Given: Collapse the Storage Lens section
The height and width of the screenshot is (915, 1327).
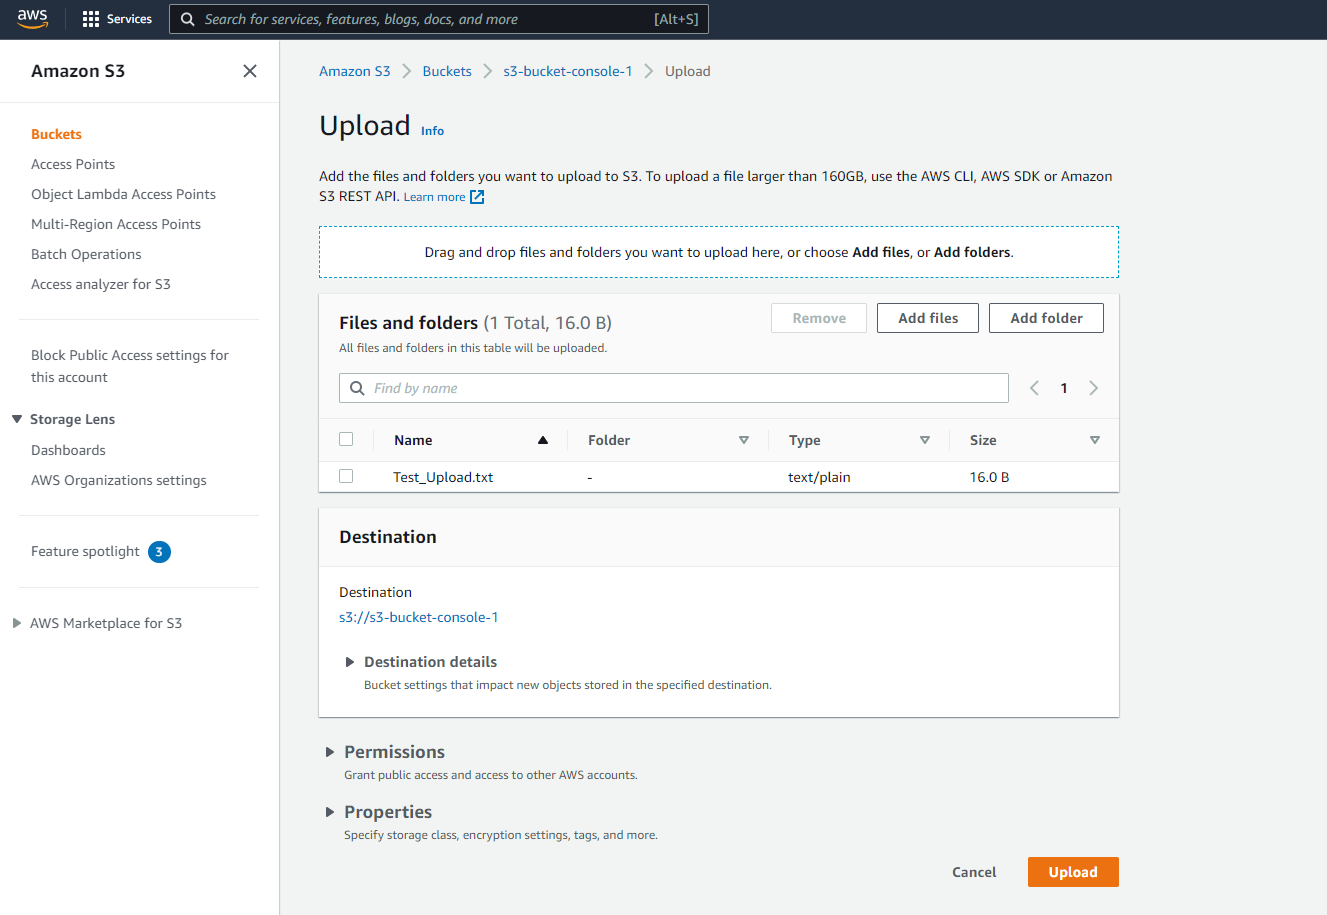Looking at the screenshot, I should click(16, 419).
